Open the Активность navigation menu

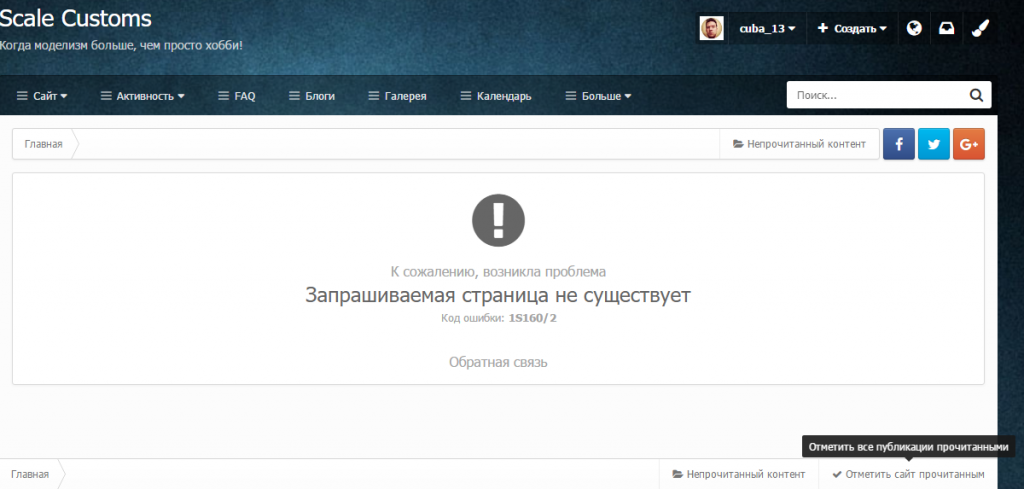pos(142,96)
